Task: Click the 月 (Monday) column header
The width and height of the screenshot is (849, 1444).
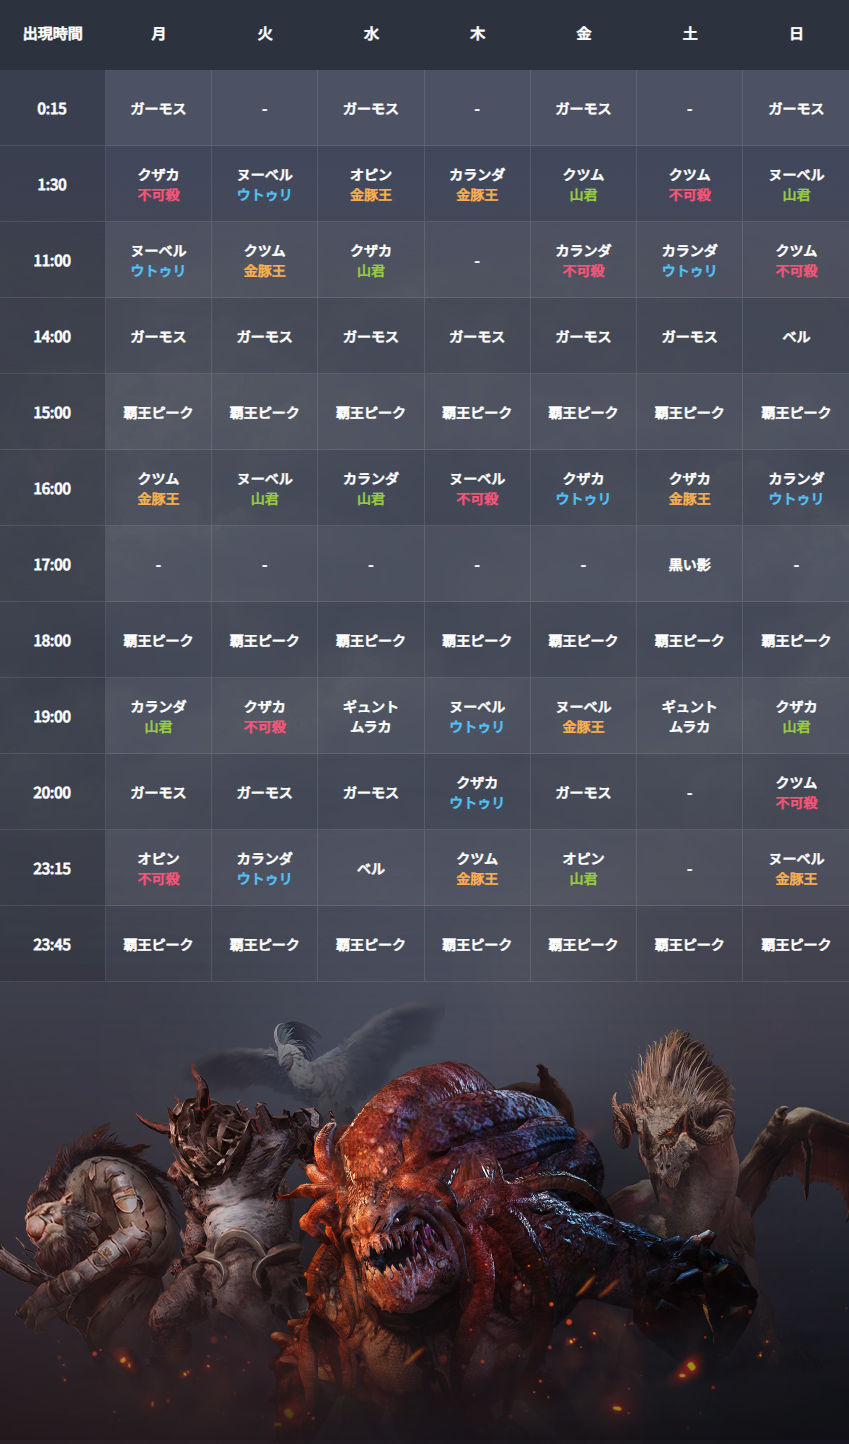Action: [x=158, y=34]
